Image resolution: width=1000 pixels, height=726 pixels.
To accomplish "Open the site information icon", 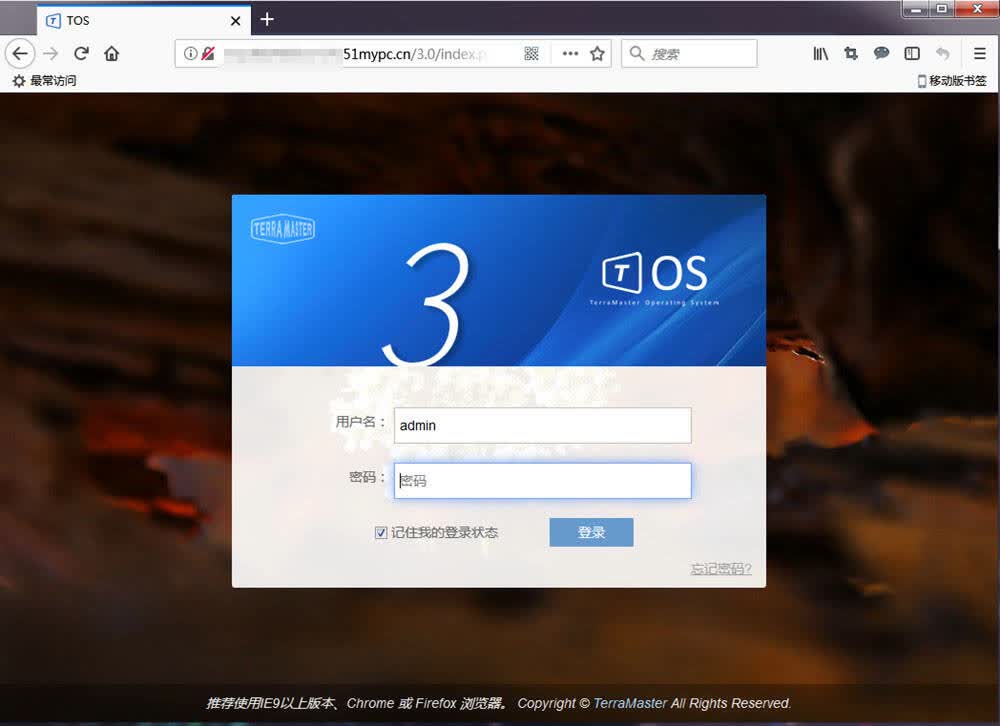I will pos(190,54).
